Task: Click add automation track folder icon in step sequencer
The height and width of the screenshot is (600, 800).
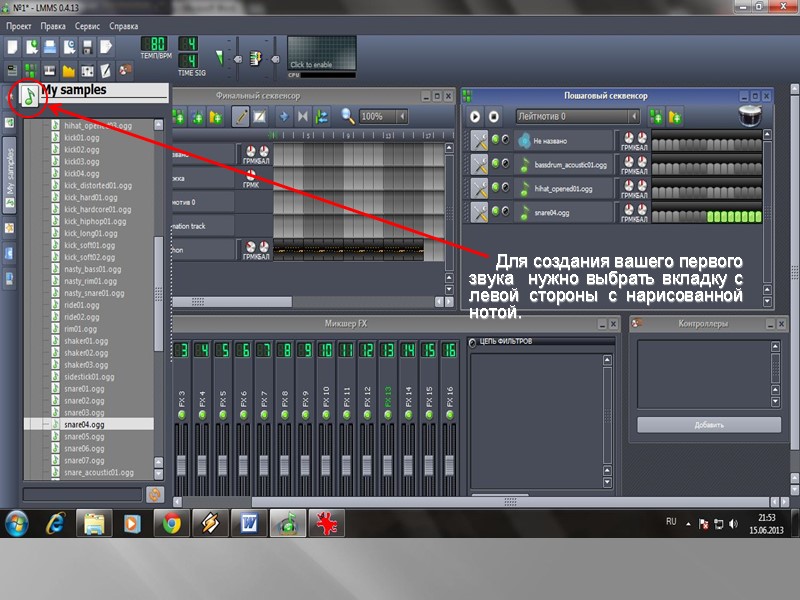Action: pyautogui.click(x=675, y=117)
